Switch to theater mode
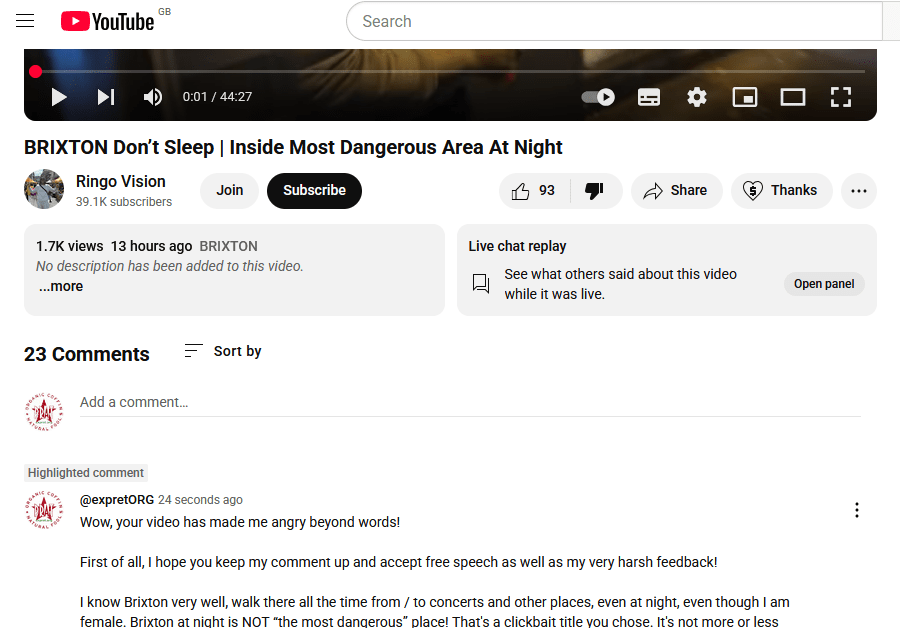Image resolution: width=900 pixels, height=628 pixels. 793,97
